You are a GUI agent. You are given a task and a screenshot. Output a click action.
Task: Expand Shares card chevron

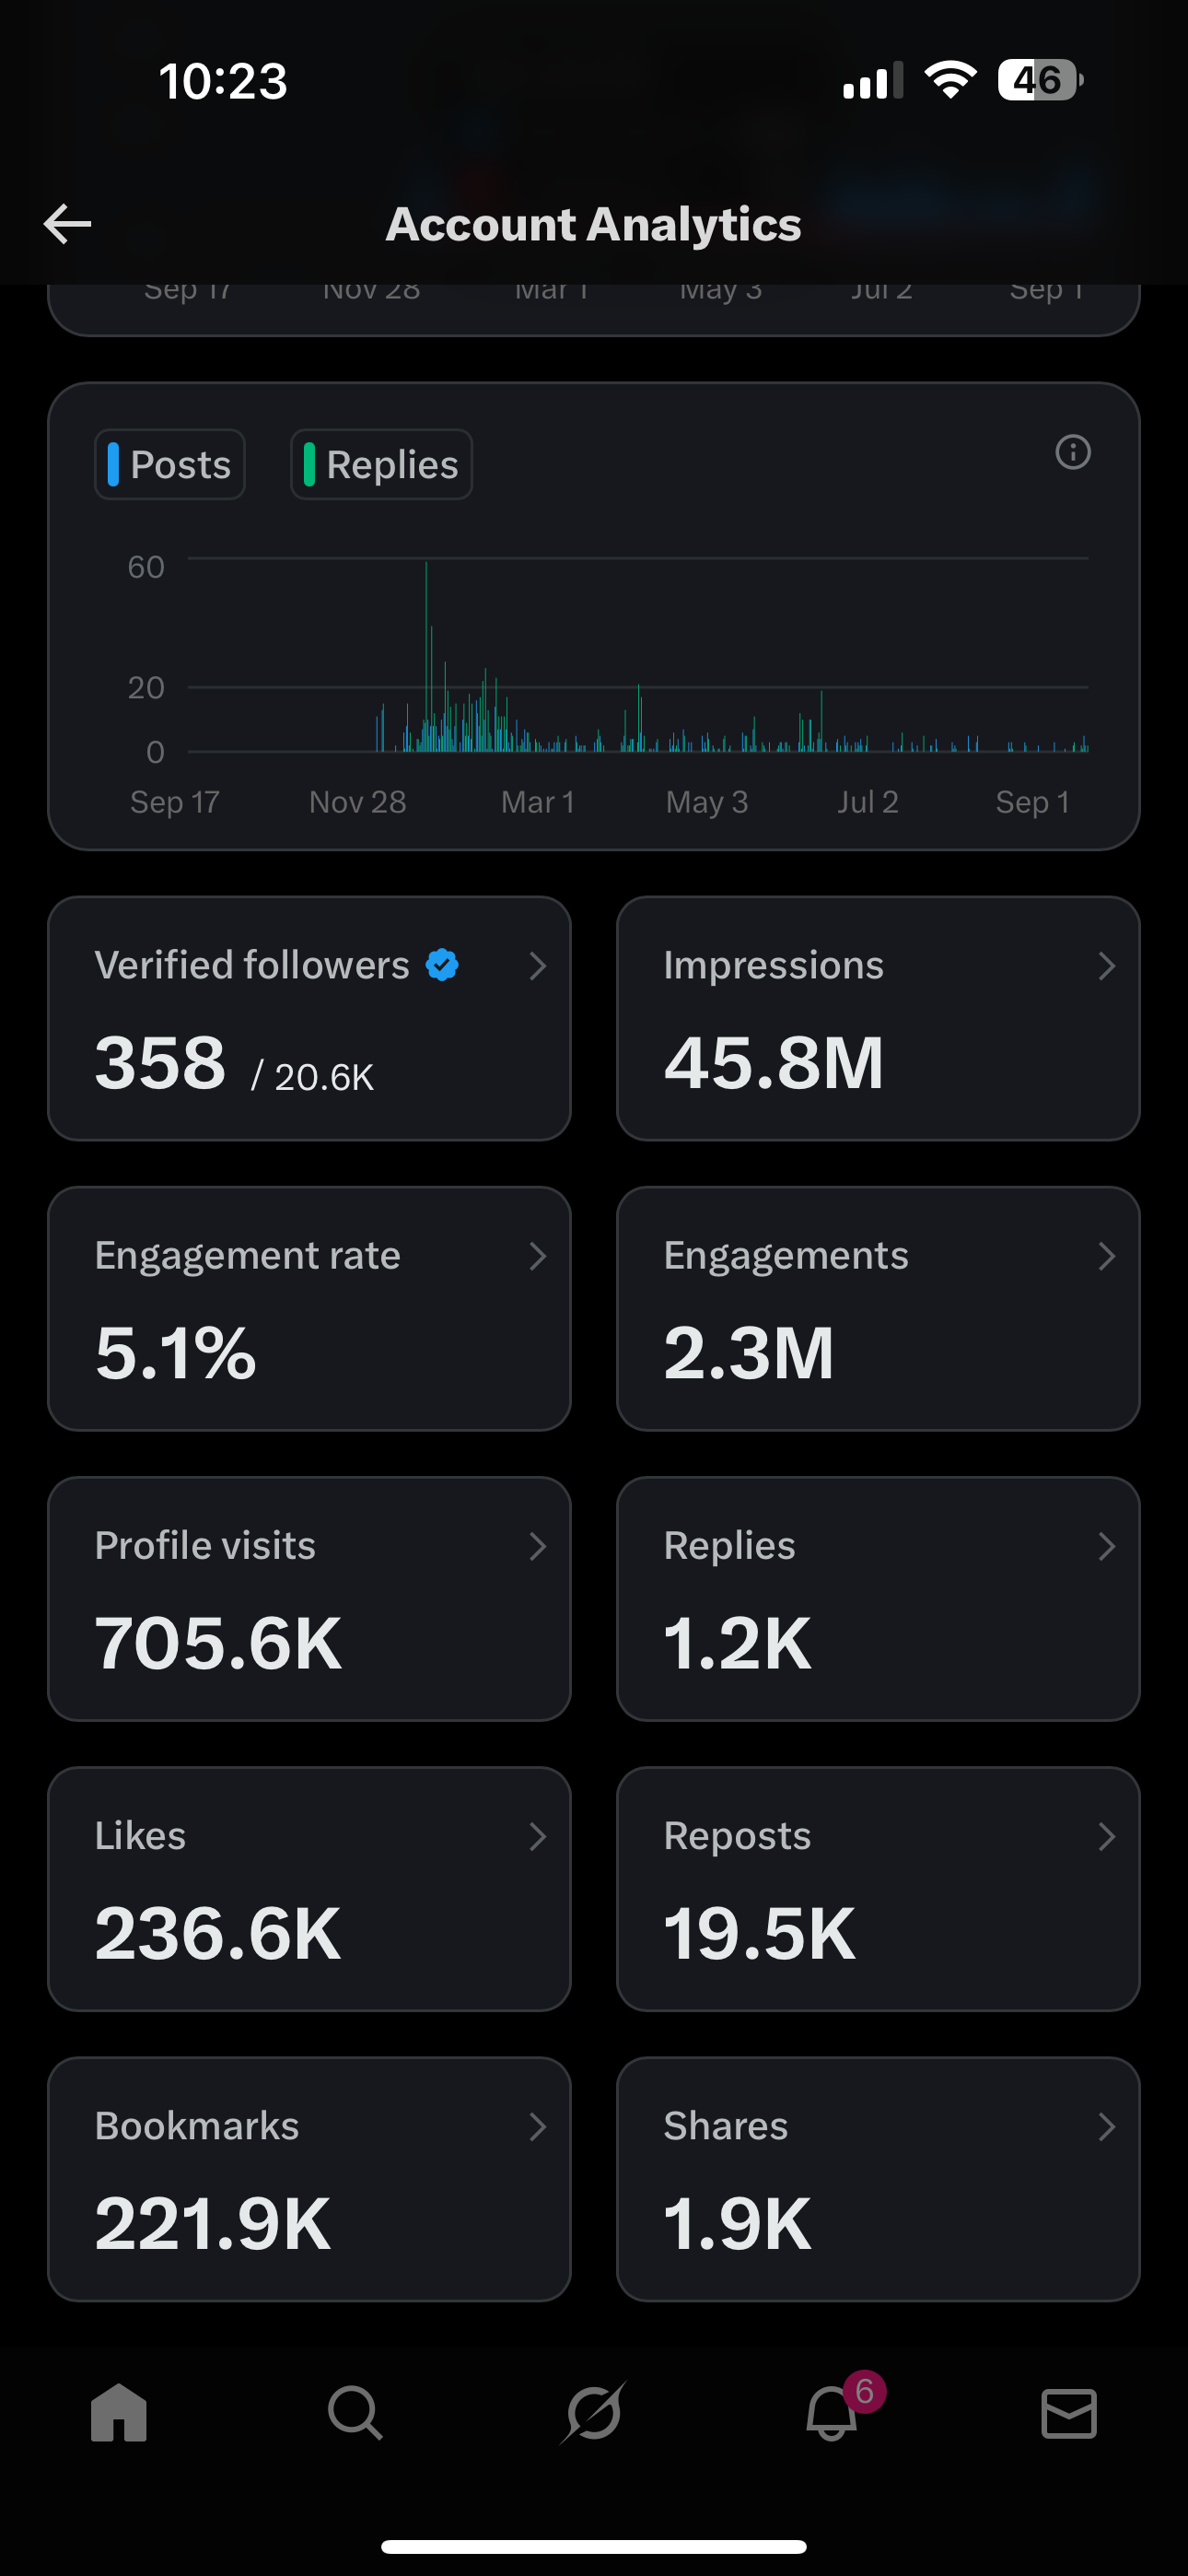click(1106, 2126)
